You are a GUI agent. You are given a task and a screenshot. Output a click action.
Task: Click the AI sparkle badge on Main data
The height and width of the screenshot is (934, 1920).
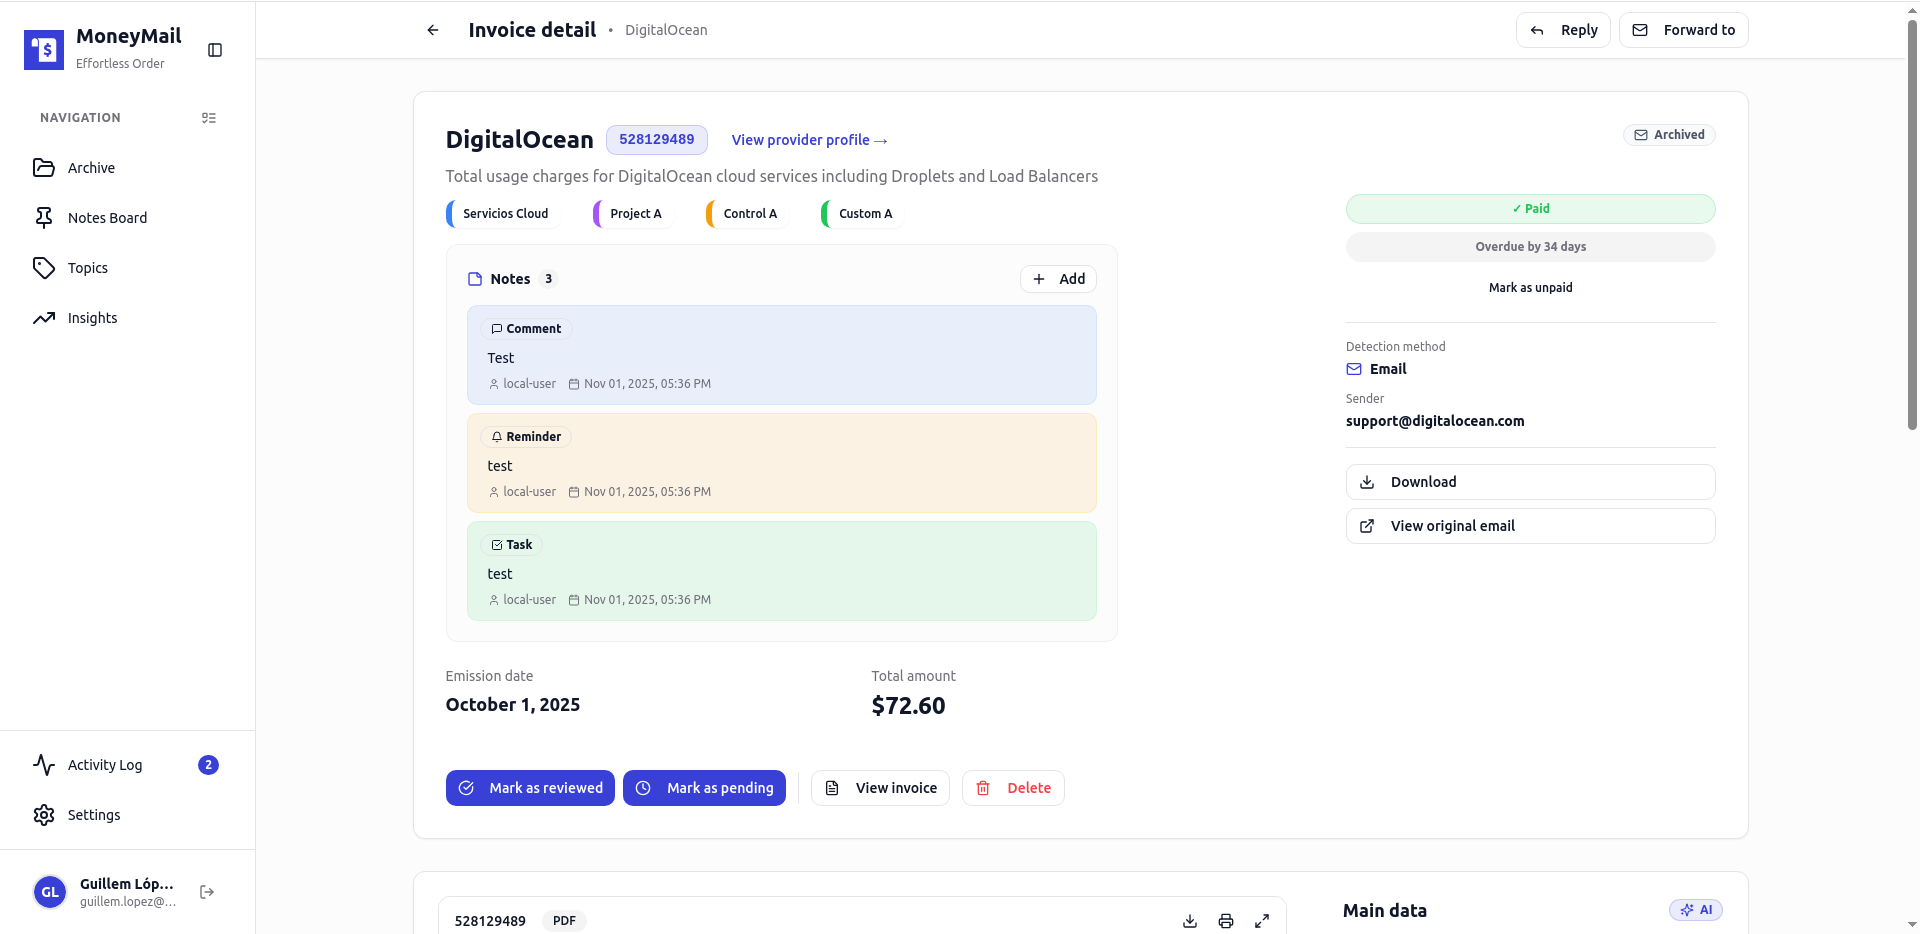(1697, 909)
